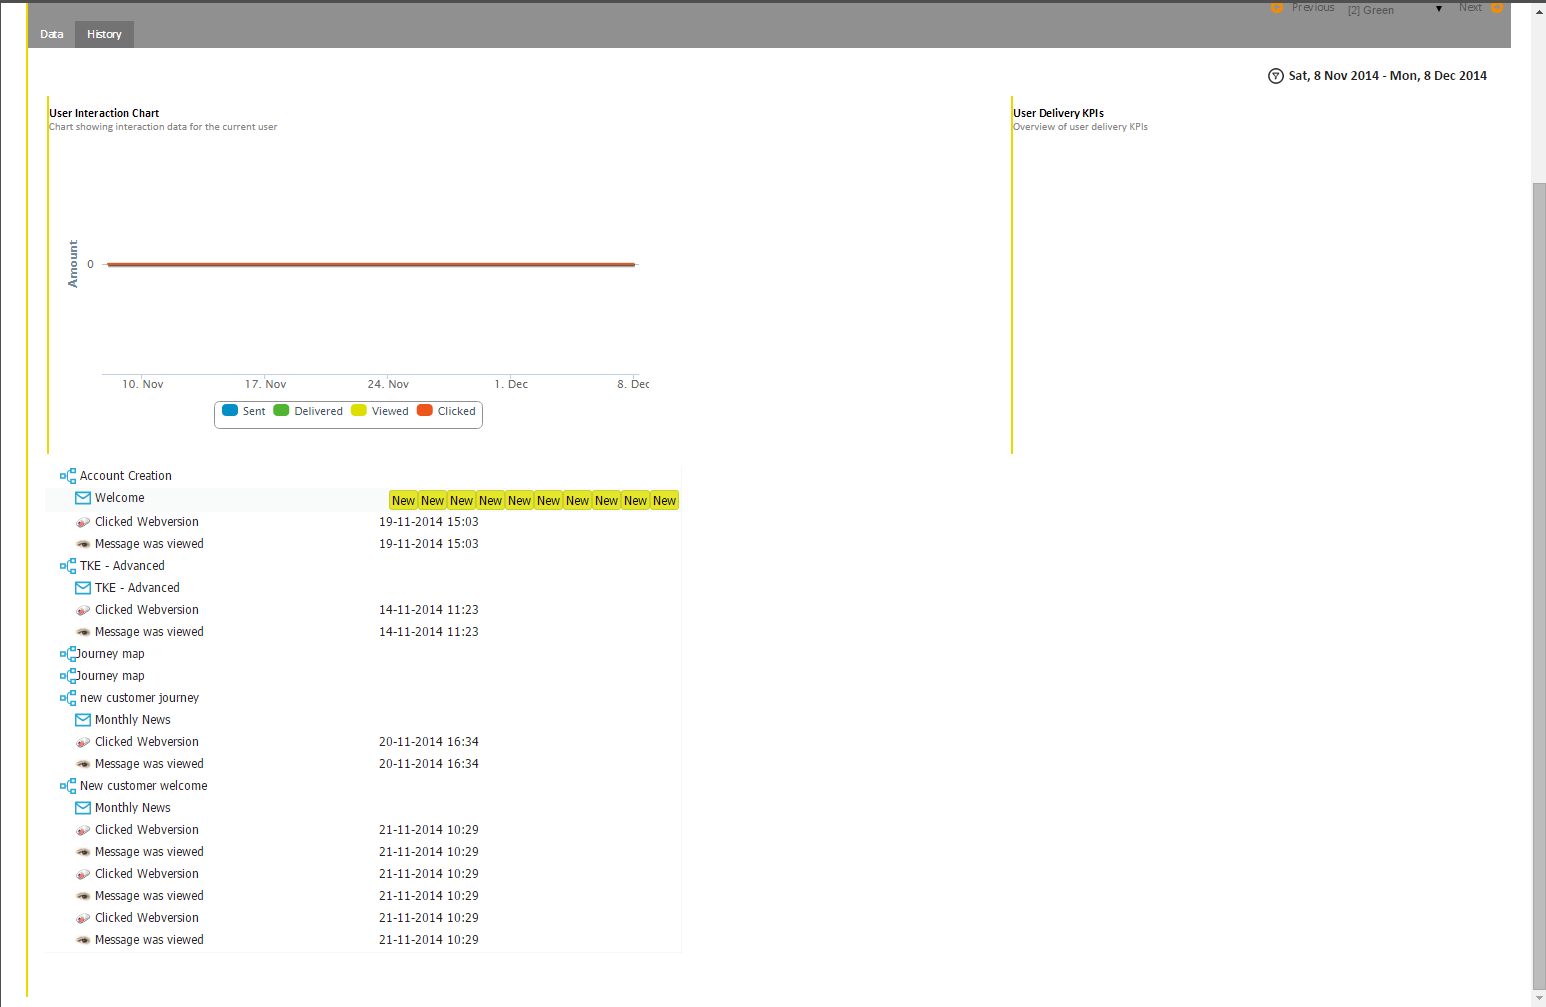Click the orange Previous arrow icon
The image size is (1546, 1007).
[1277, 8]
